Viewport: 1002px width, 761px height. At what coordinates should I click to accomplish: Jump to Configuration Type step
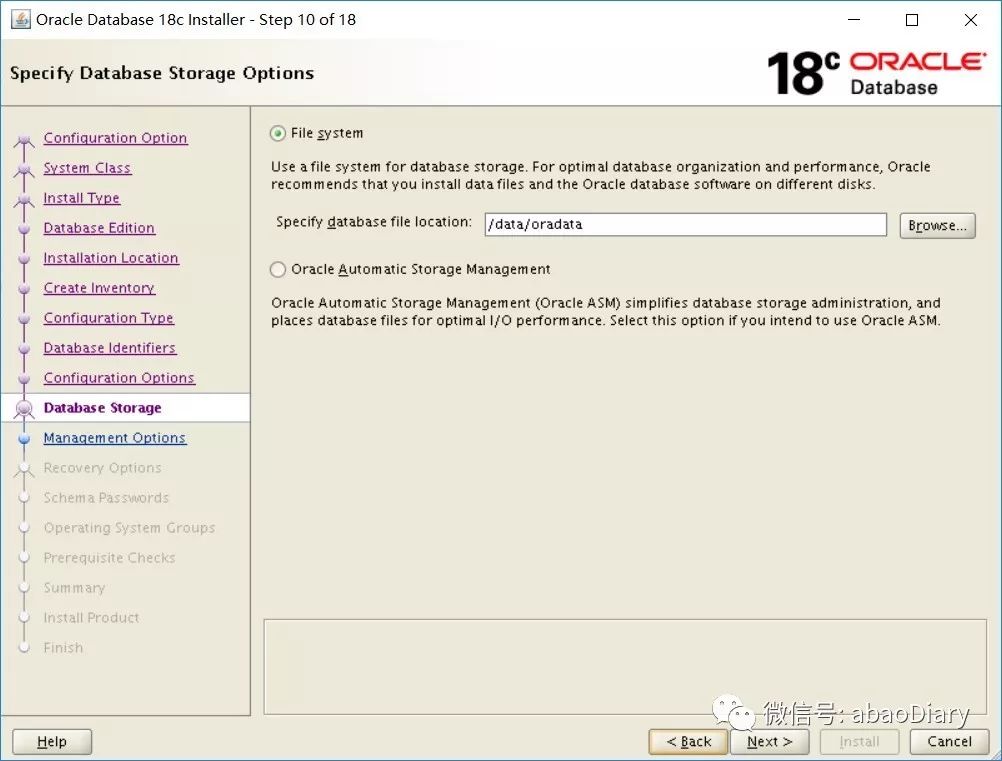click(109, 318)
